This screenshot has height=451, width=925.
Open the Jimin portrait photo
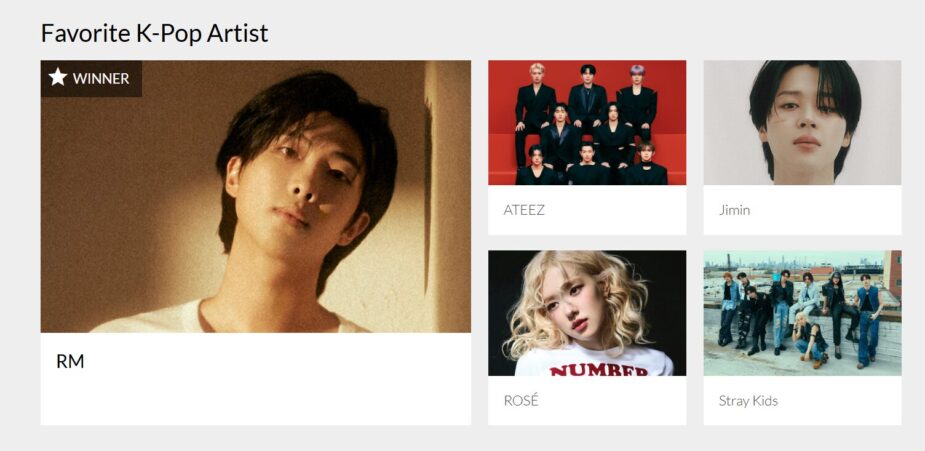click(802, 123)
